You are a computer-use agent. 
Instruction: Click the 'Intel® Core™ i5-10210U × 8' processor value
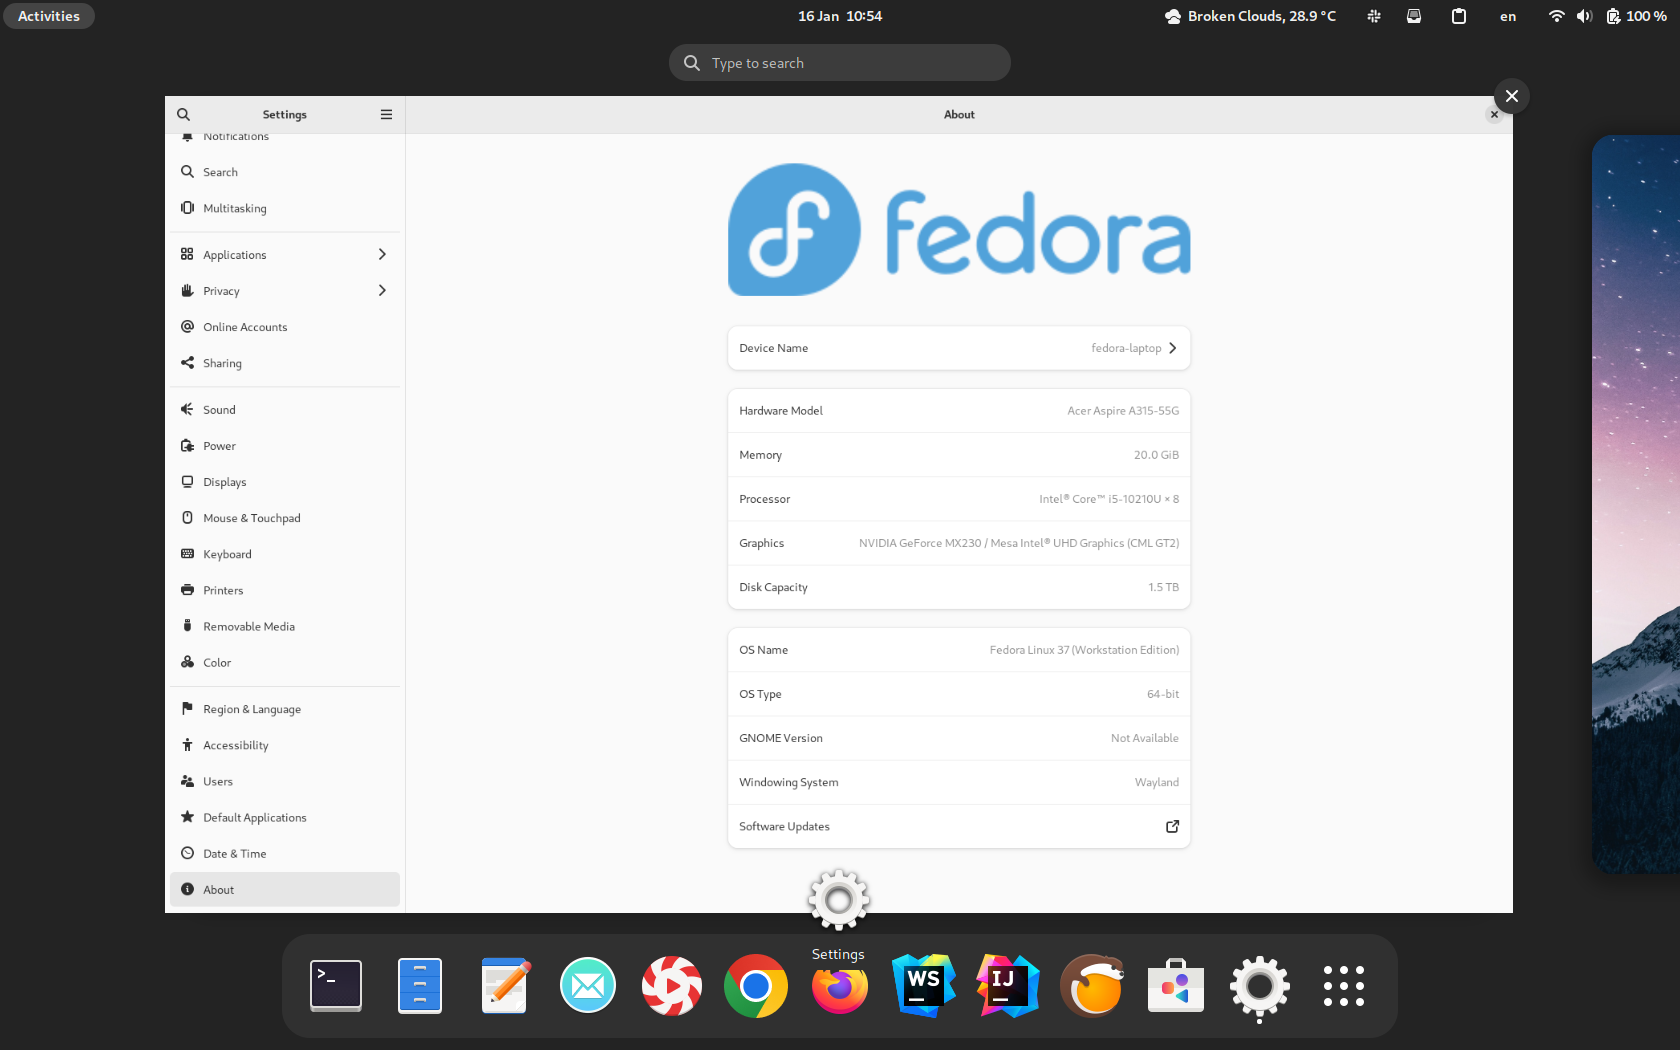pyautogui.click(x=1109, y=499)
